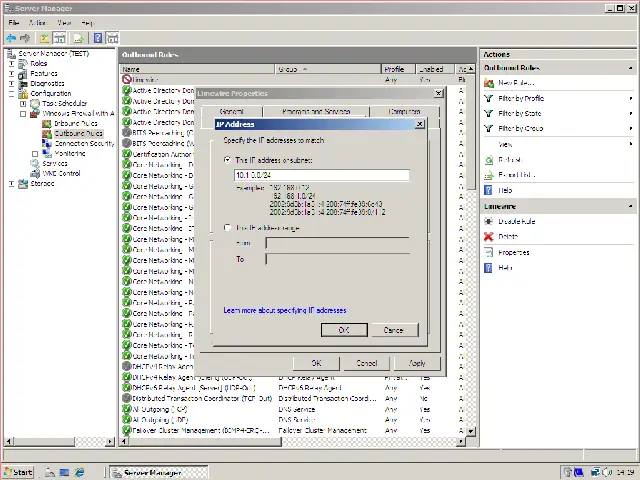Click the Storage icon in tree
640x480 pixels.
(x=23, y=184)
